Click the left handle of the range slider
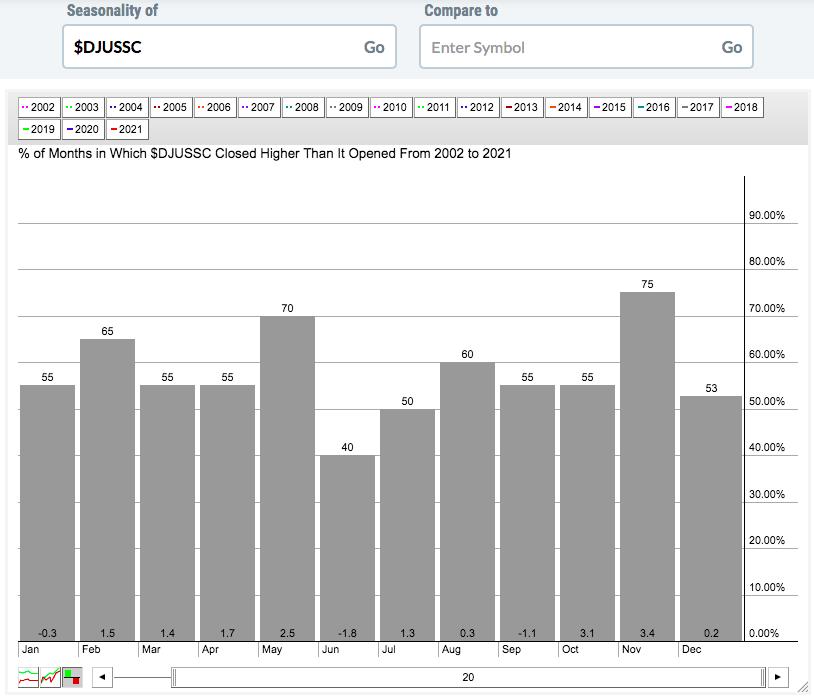Image resolution: width=814 pixels, height=700 pixels. pyautogui.click(x=173, y=677)
